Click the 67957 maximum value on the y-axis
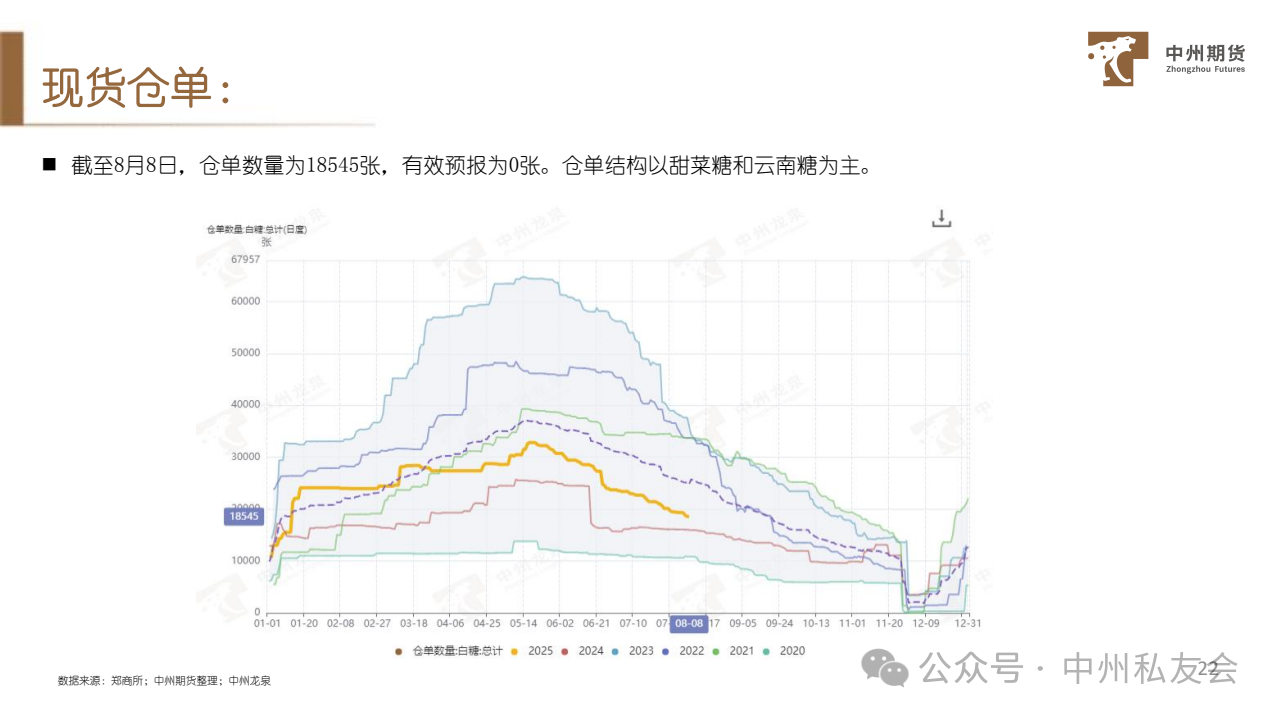 pos(245,259)
